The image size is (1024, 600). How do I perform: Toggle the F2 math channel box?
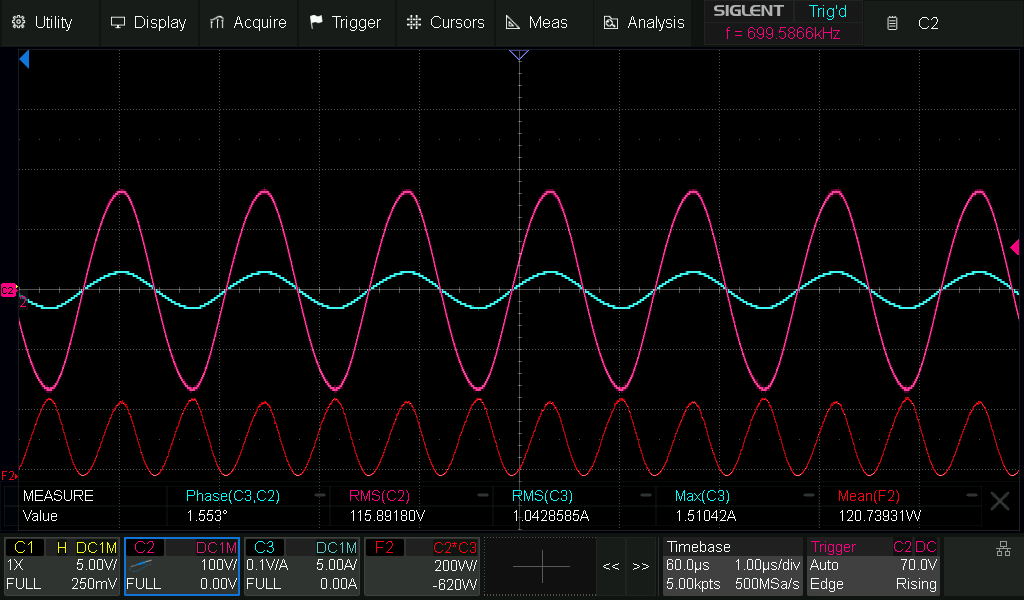422,566
